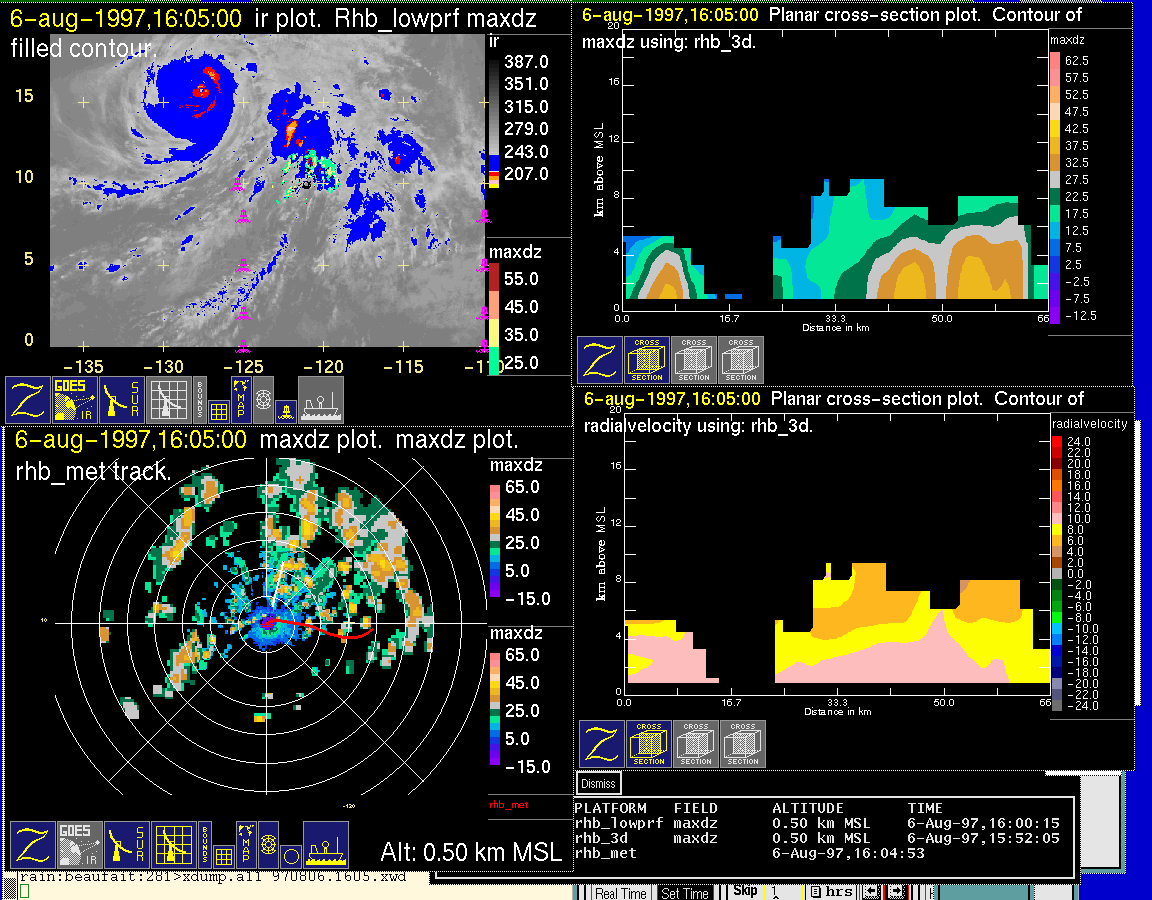Click the Z icon under the maxdz cross-section
1152x900 pixels.
[x=599, y=360]
